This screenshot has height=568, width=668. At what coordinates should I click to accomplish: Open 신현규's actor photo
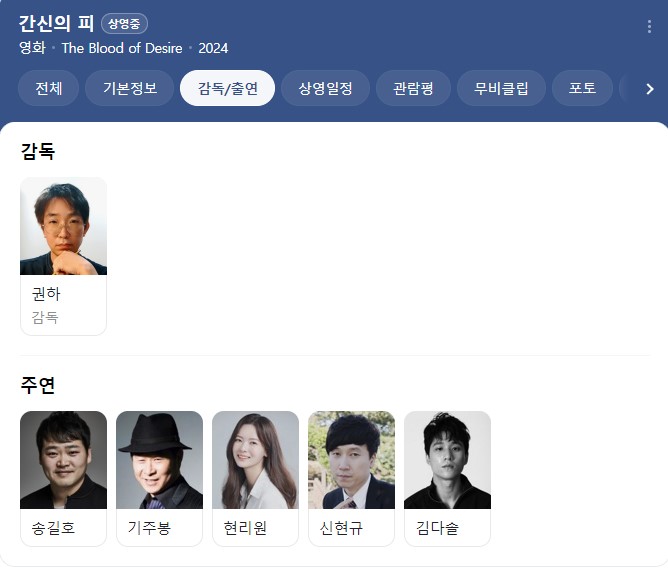click(x=351, y=460)
